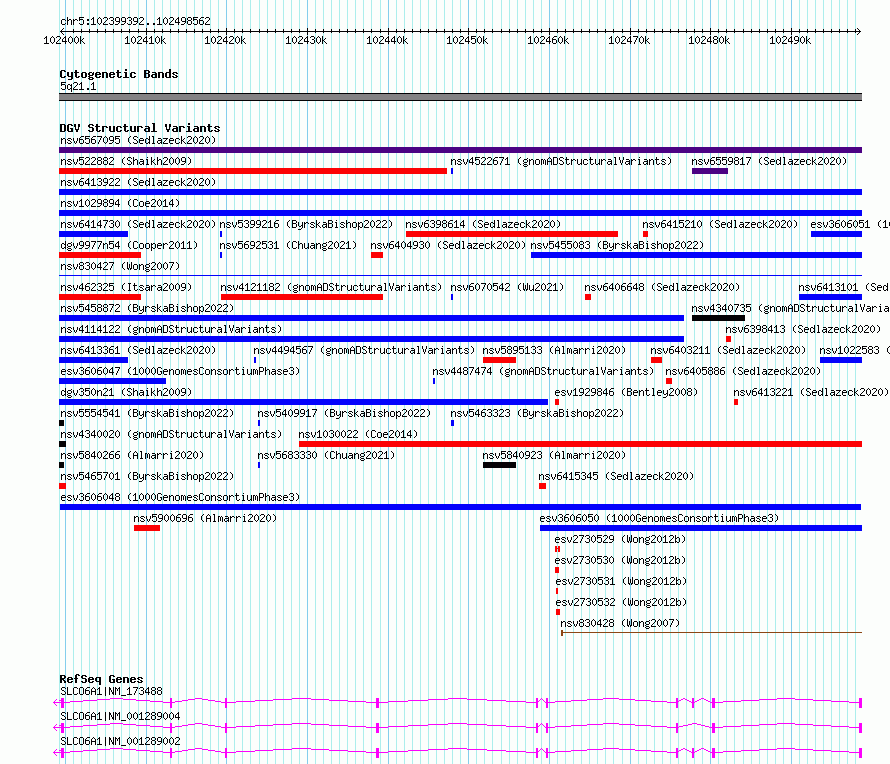The width and height of the screenshot is (890, 764).
Task: Click nsv4494567 gnomAD variant label
Action: [x=364, y=350]
